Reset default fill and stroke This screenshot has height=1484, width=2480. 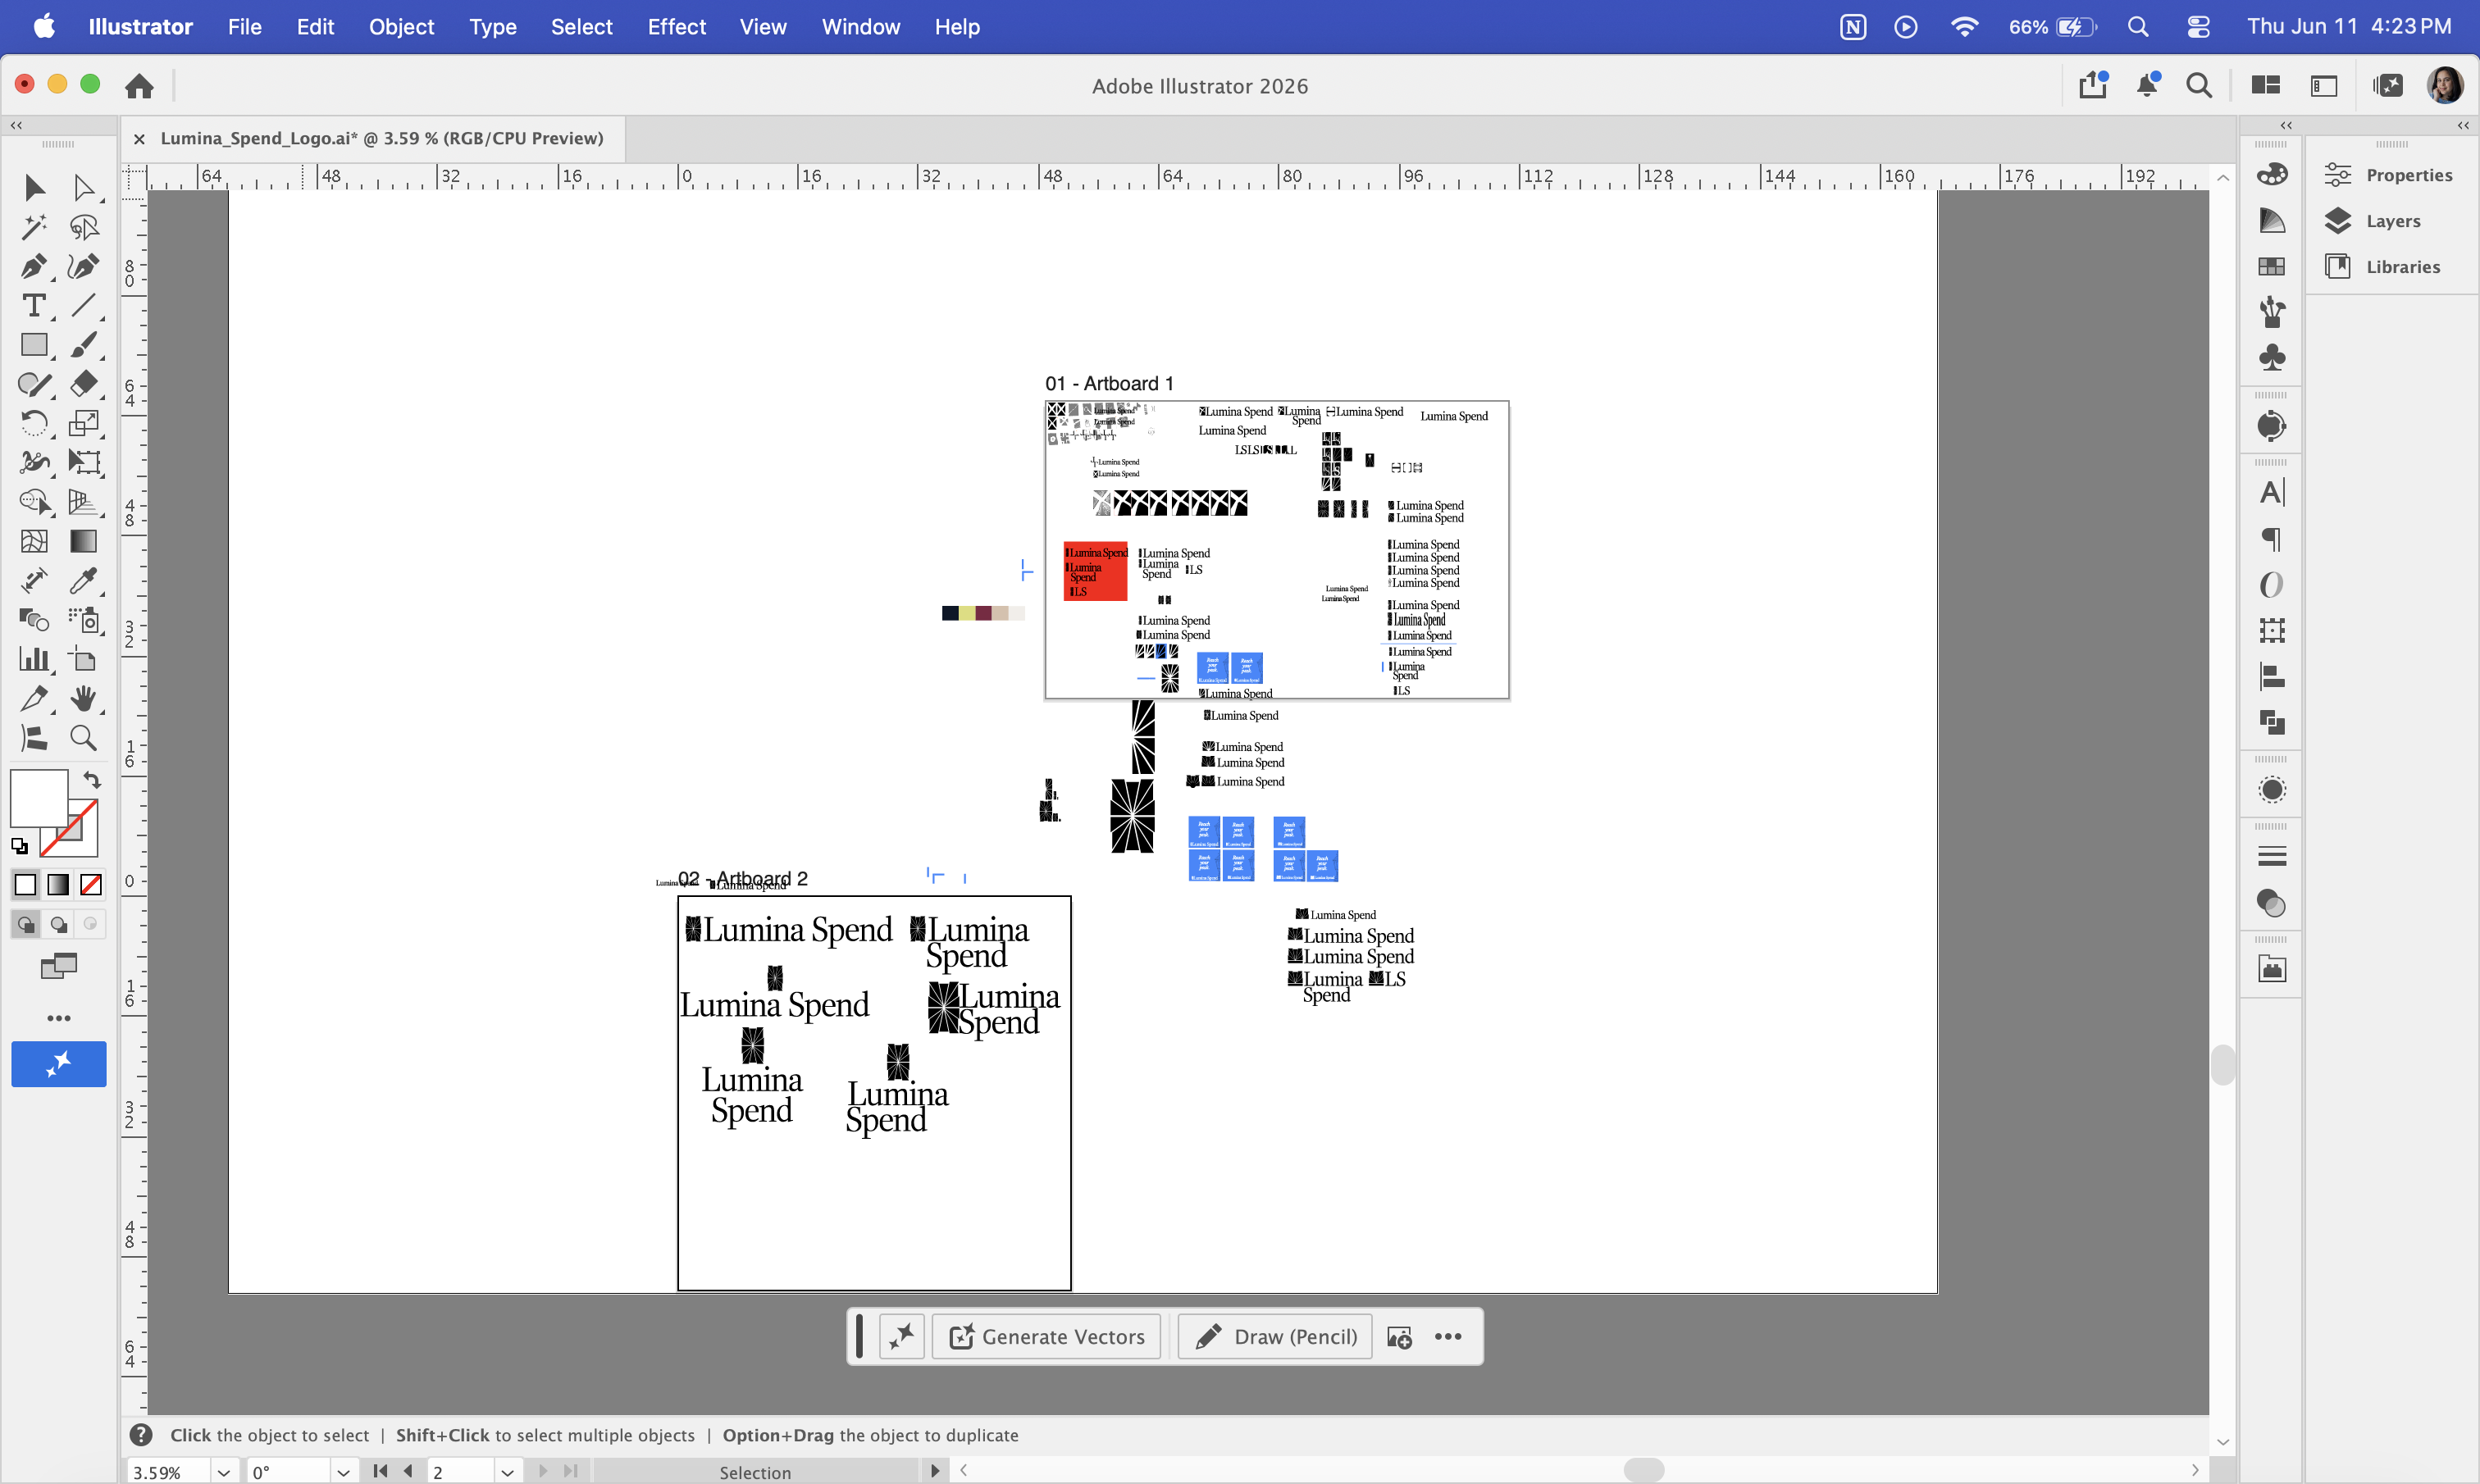pyautogui.click(x=19, y=846)
